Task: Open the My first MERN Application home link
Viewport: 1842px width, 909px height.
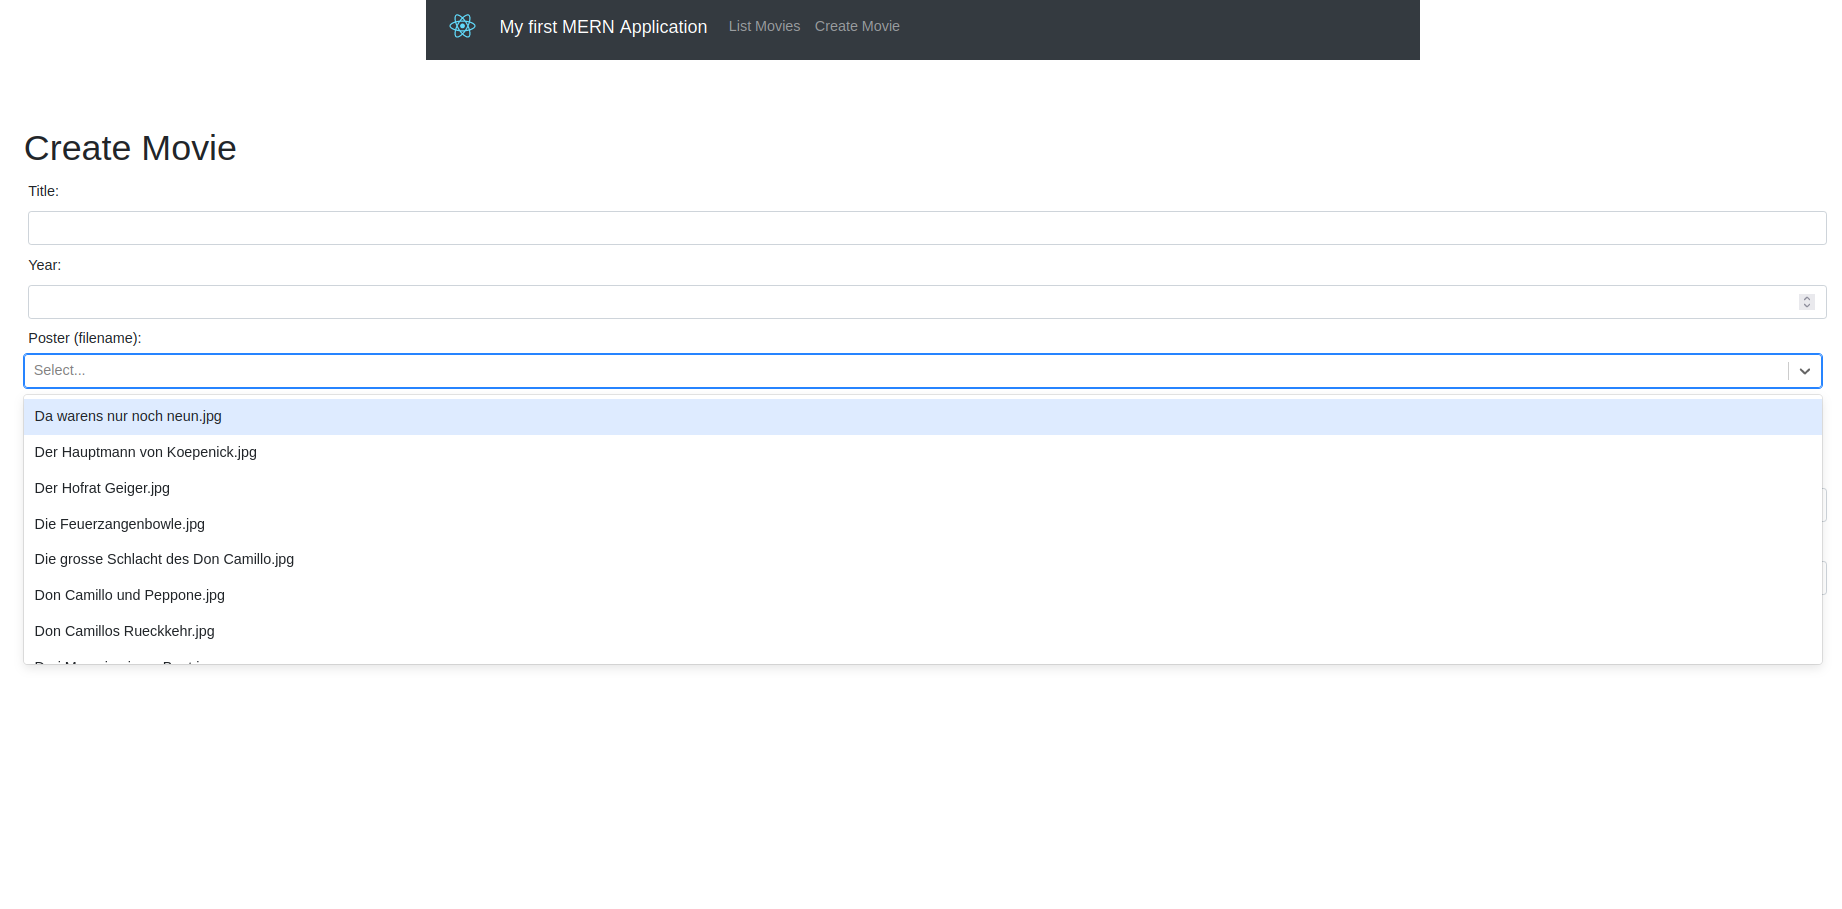Action: [603, 27]
